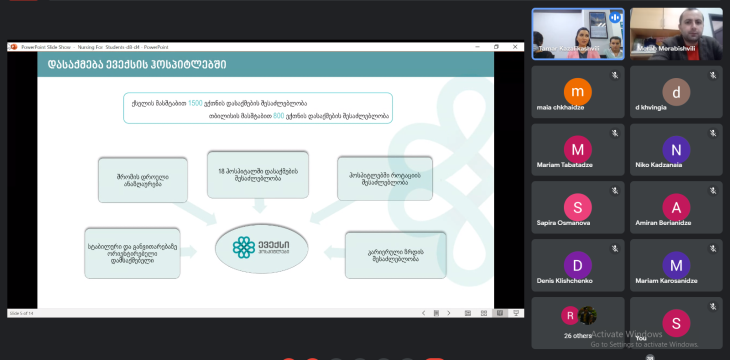Click purple 'D' avatar of Denis Klishchenko
730x360 pixels.
(x=578, y=265)
